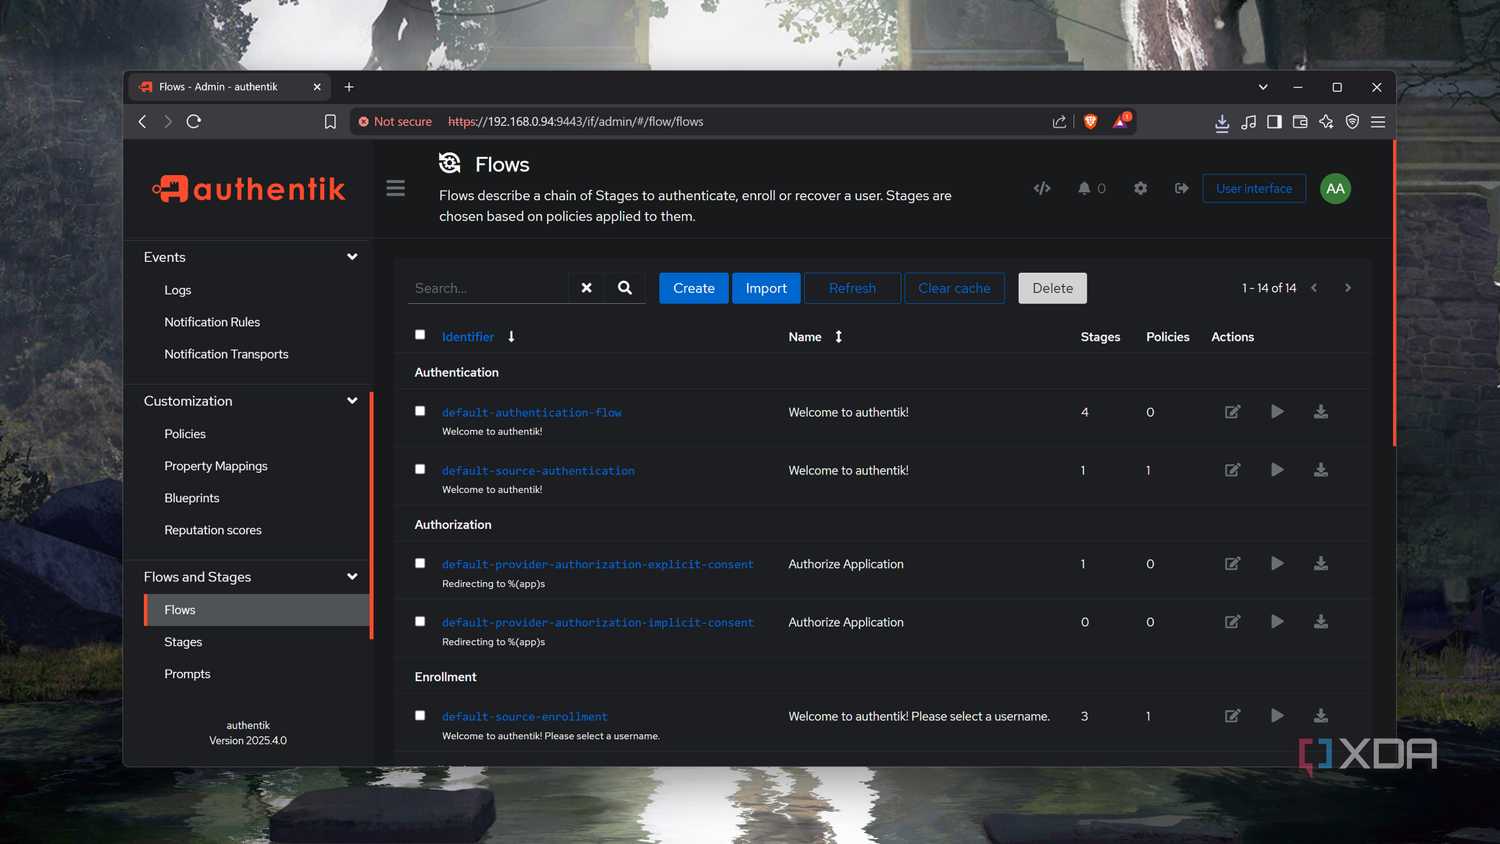Collapse Flows and Stages section
Screen dimensions: 1500x844
(352, 577)
